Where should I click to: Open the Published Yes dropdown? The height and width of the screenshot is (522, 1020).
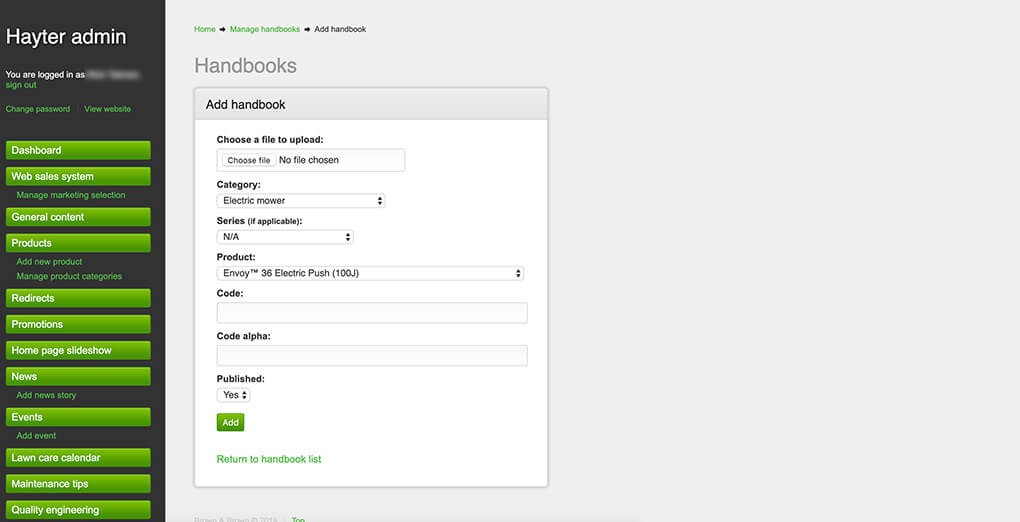coord(234,395)
